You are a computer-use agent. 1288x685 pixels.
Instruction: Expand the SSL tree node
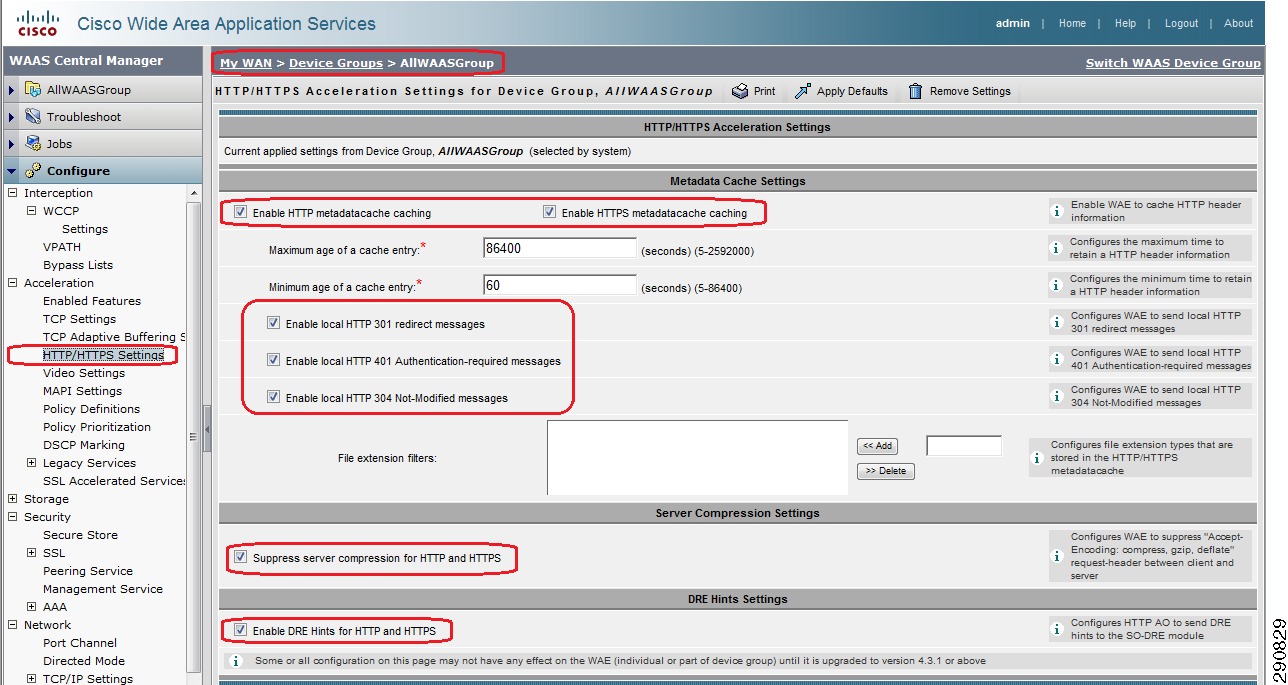[x=32, y=553]
